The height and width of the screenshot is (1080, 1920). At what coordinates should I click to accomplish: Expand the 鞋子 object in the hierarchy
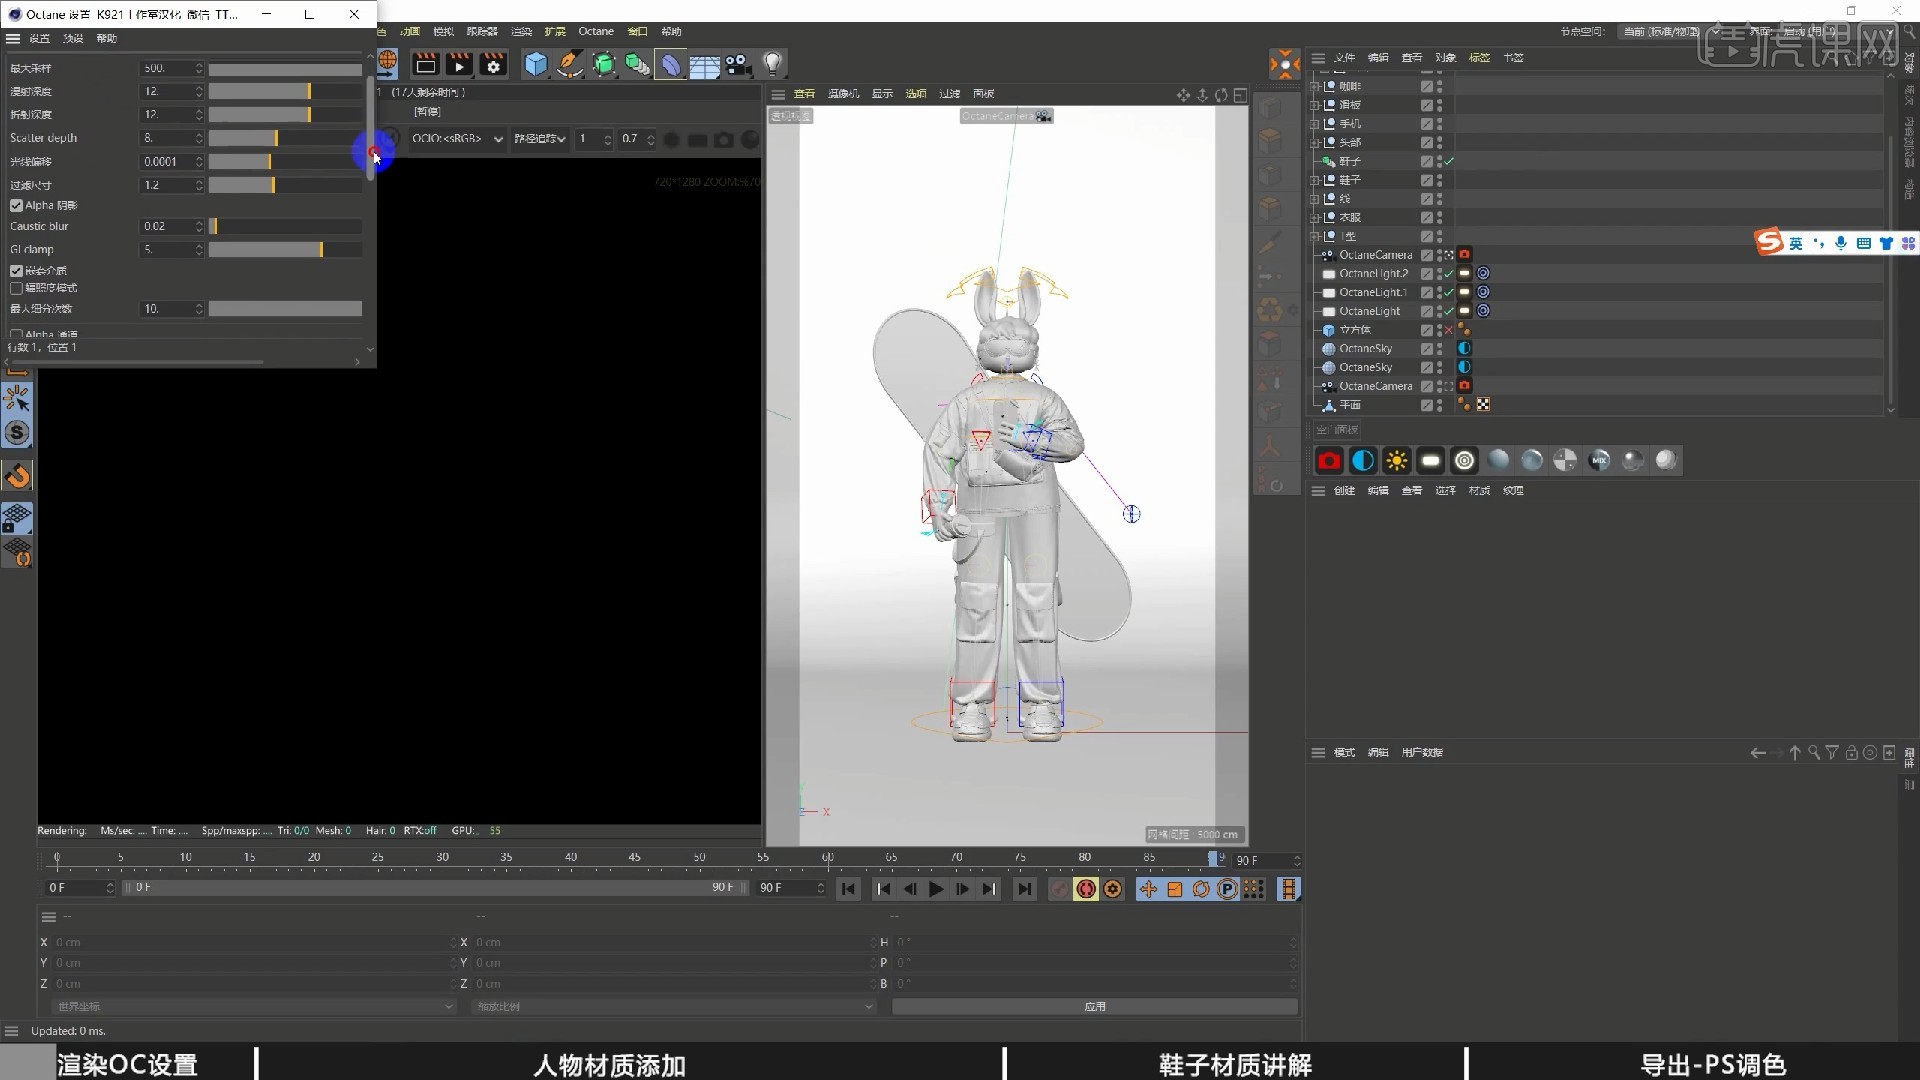[x=1315, y=180]
